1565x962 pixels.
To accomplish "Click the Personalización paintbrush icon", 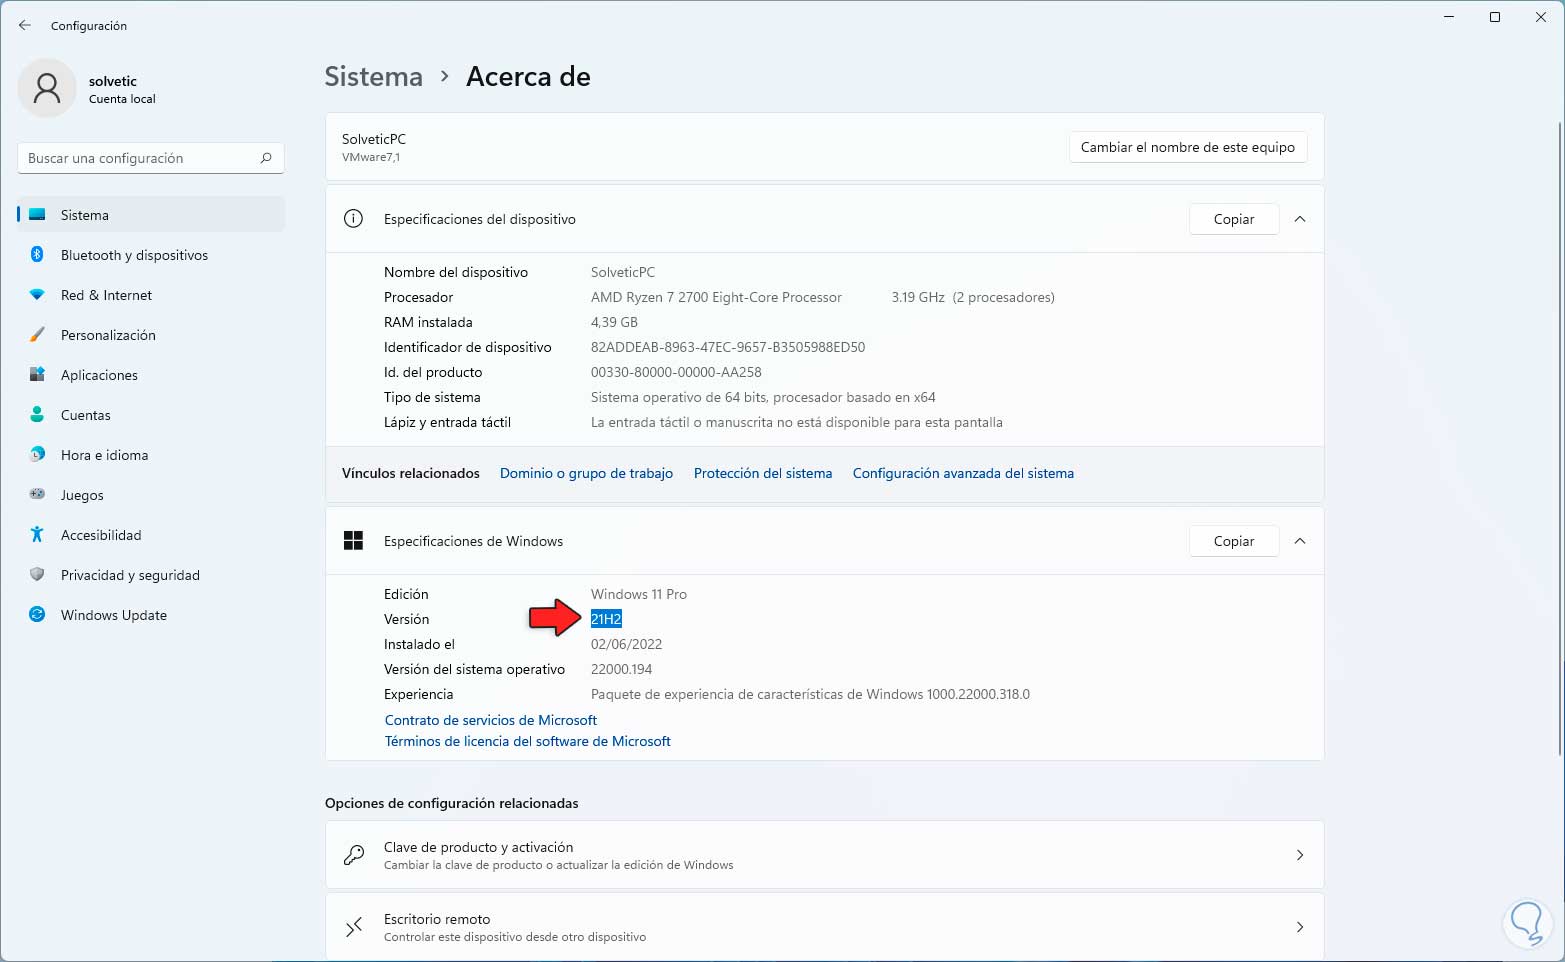I will [37, 335].
